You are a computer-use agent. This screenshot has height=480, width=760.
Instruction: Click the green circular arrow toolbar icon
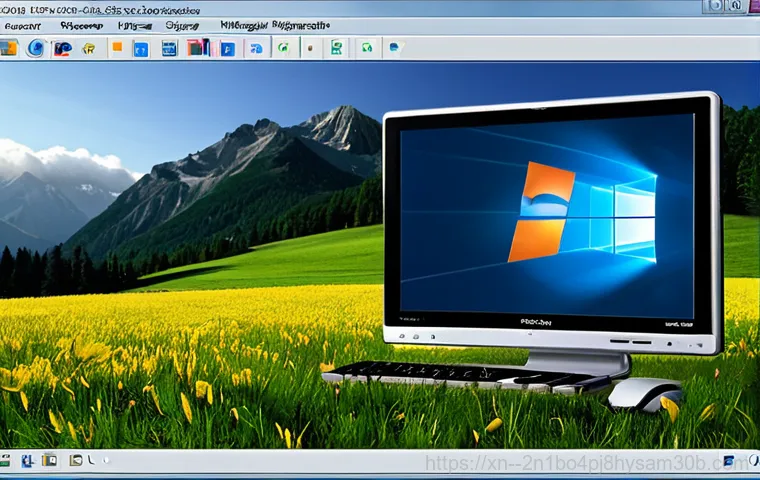pos(284,47)
